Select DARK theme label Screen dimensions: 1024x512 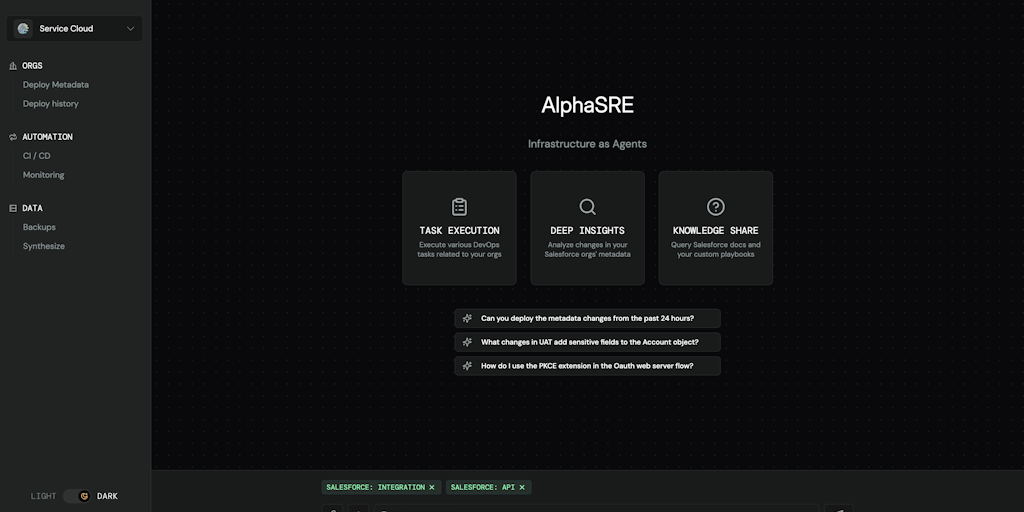[108, 496]
